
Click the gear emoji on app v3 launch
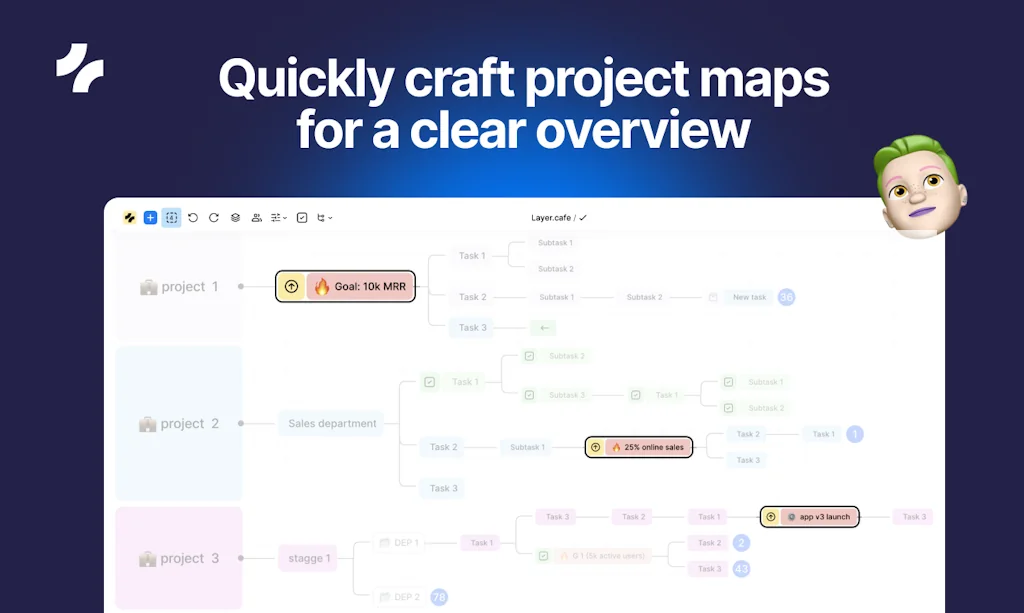791,516
